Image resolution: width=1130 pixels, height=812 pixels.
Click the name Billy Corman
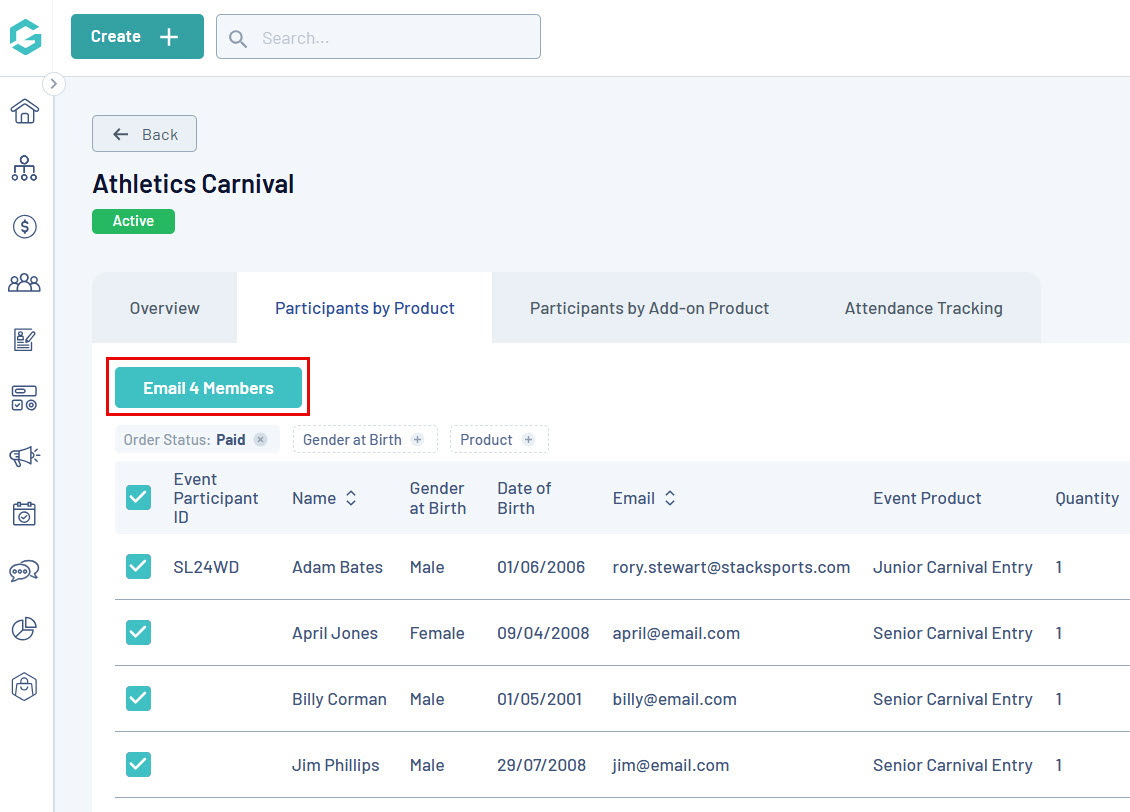pos(339,700)
